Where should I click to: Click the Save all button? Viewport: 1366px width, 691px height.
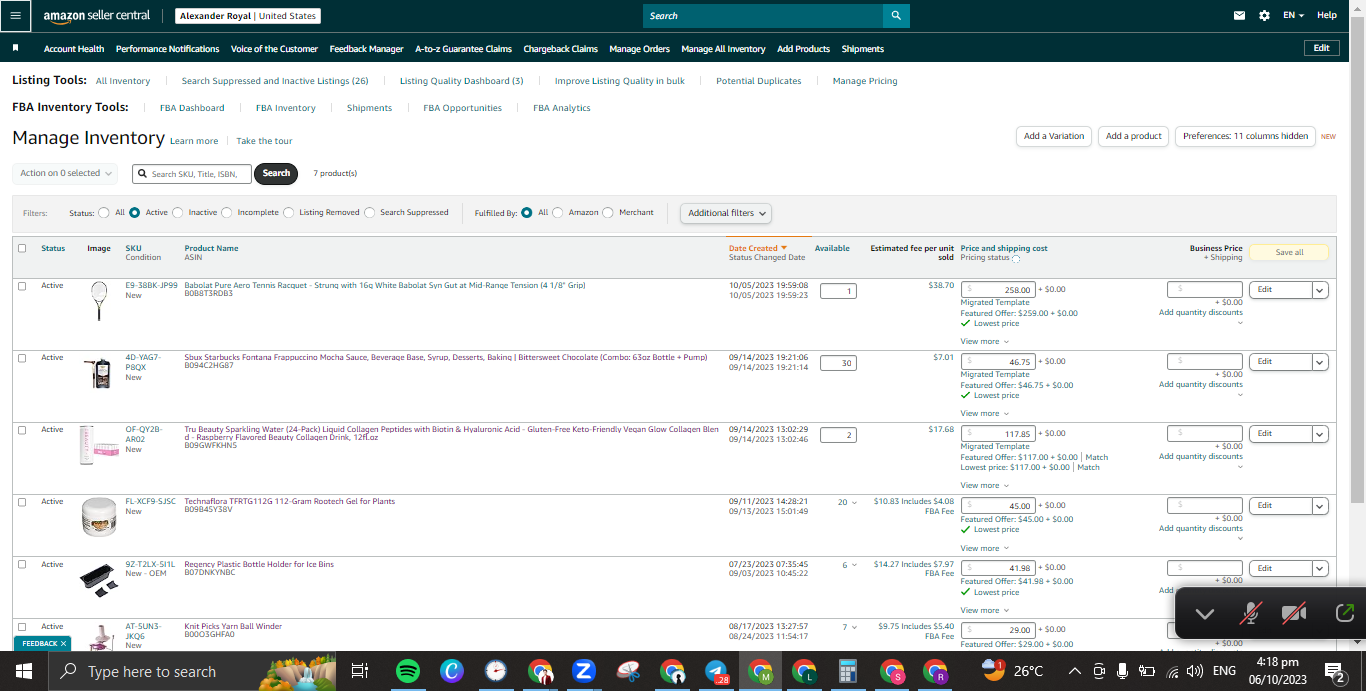click(x=1289, y=252)
